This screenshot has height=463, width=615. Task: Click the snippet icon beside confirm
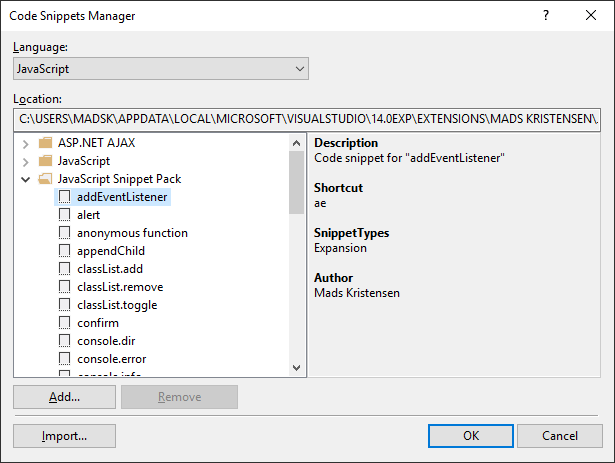click(65, 323)
